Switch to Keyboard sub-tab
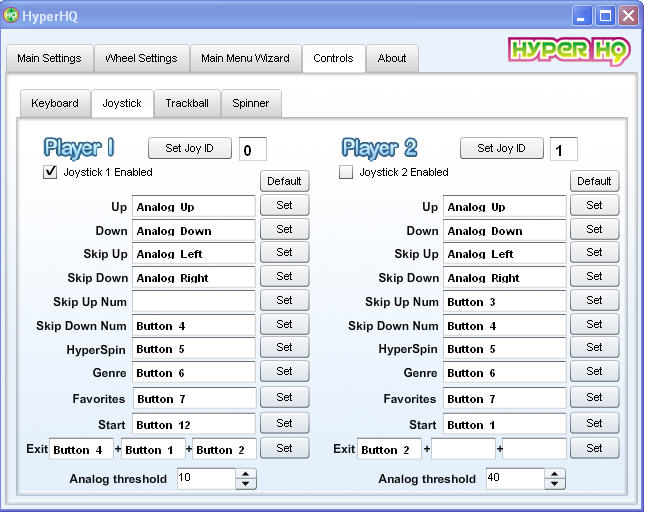This screenshot has width=645, height=512. [x=55, y=103]
